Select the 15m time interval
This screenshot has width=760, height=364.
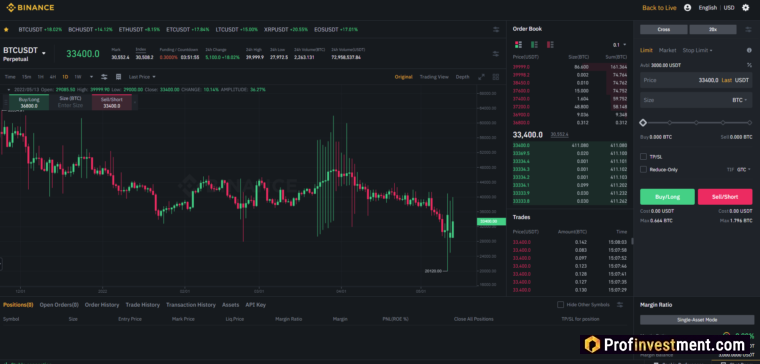pos(27,77)
